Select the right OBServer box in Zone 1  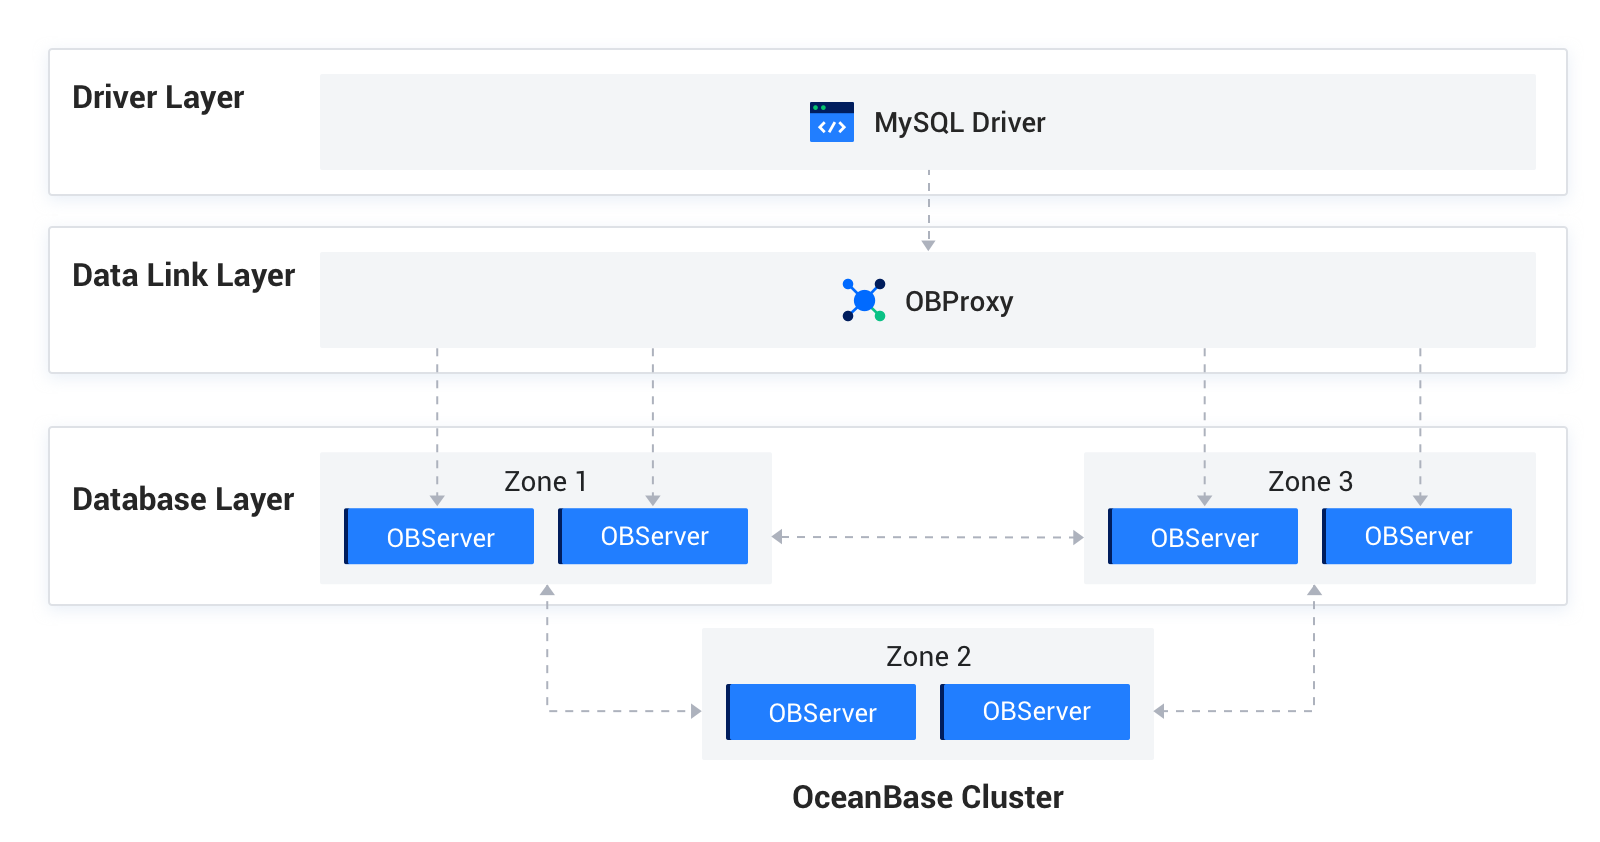653,536
